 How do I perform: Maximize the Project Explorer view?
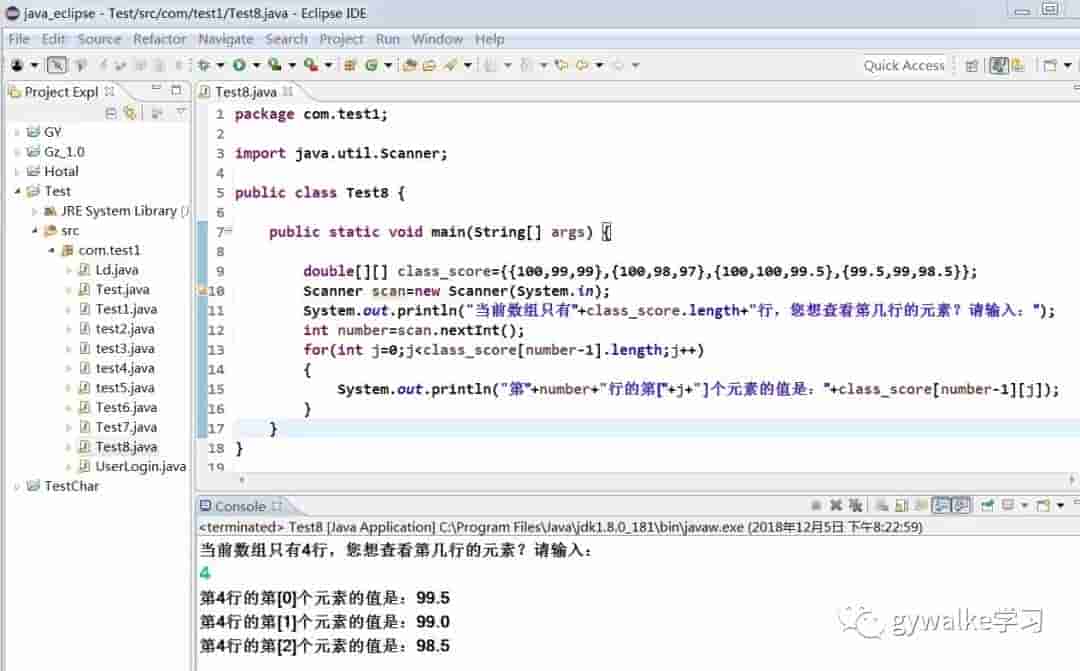tap(176, 90)
